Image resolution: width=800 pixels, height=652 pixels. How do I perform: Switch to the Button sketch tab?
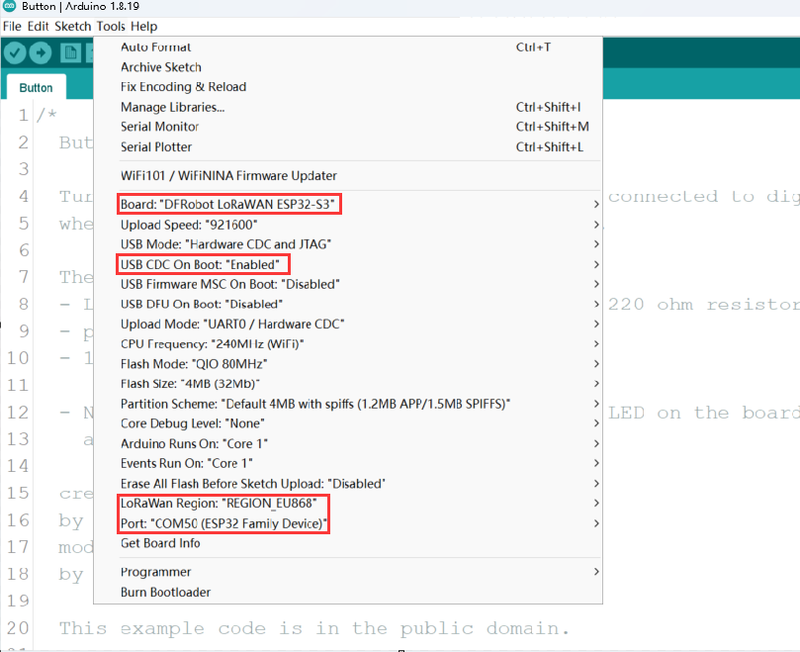click(36, 87)
